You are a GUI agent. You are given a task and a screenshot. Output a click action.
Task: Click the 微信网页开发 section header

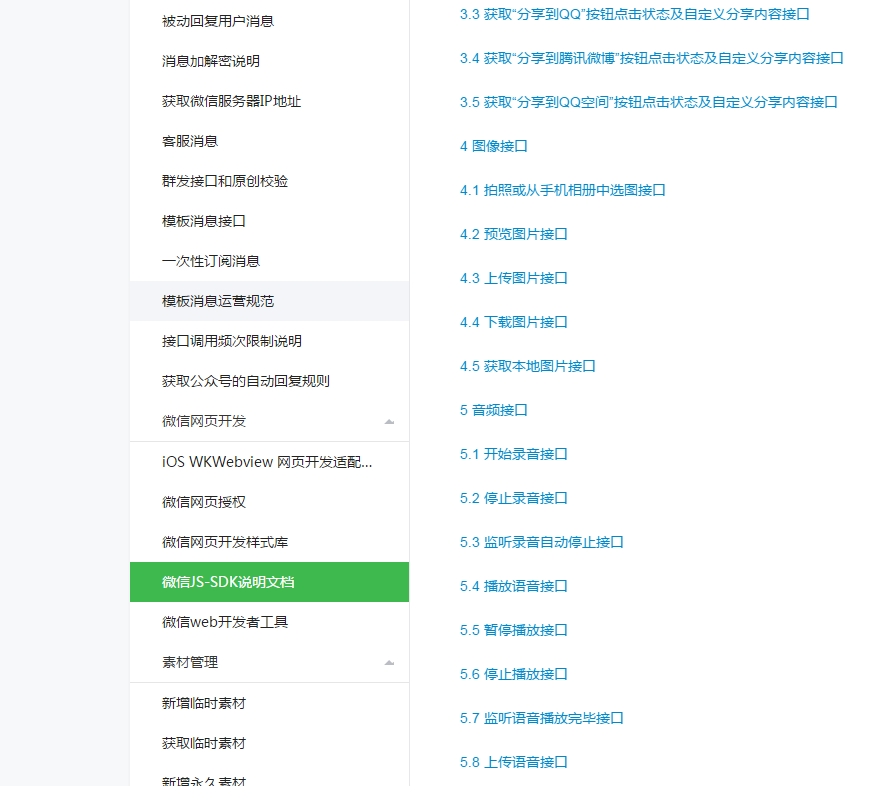[x=269, y=421]
